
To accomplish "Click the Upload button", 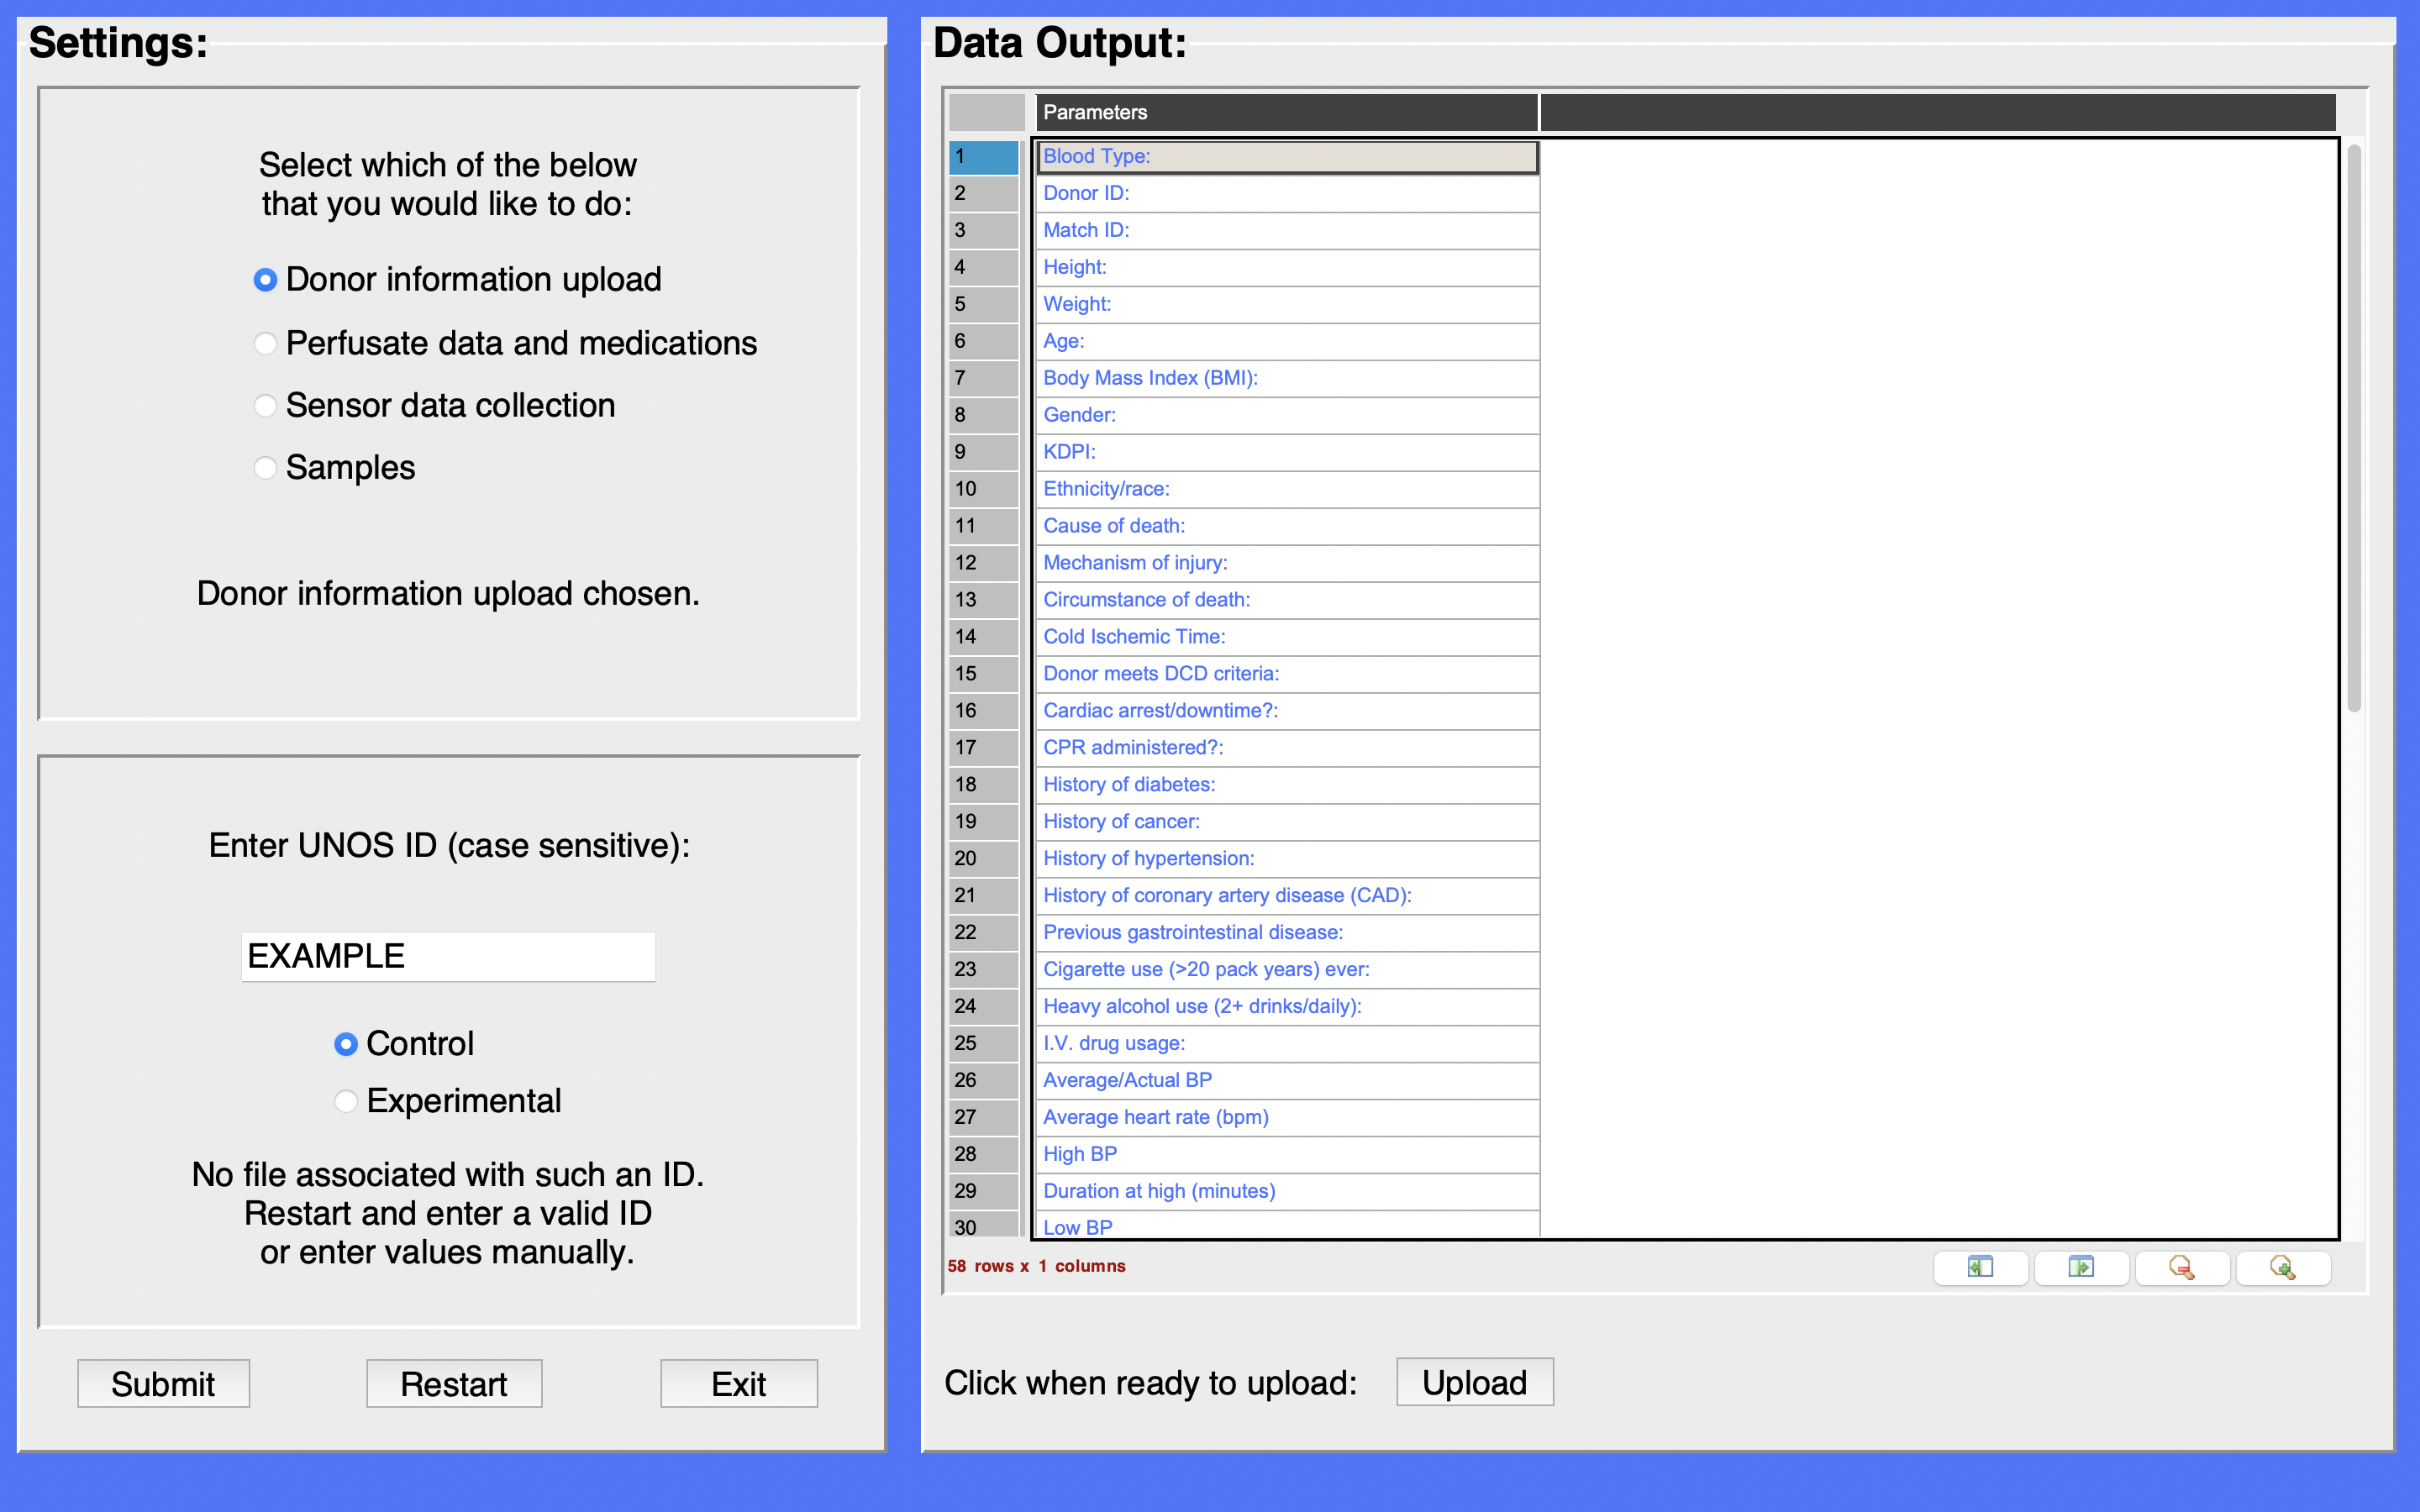I will pyautogui.click(x=1475, y=1382).
